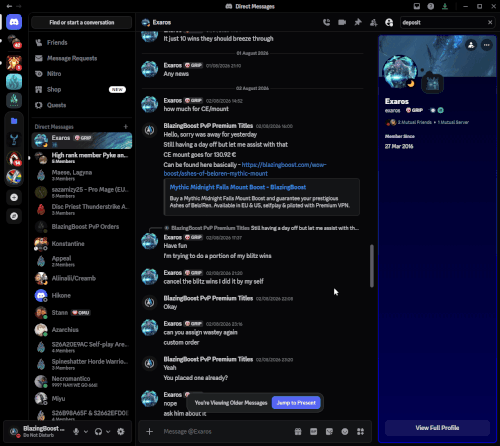Open Find or start a conversation
Image resolution: width=500 pixels, height=446 pixels.
point(82,22)
